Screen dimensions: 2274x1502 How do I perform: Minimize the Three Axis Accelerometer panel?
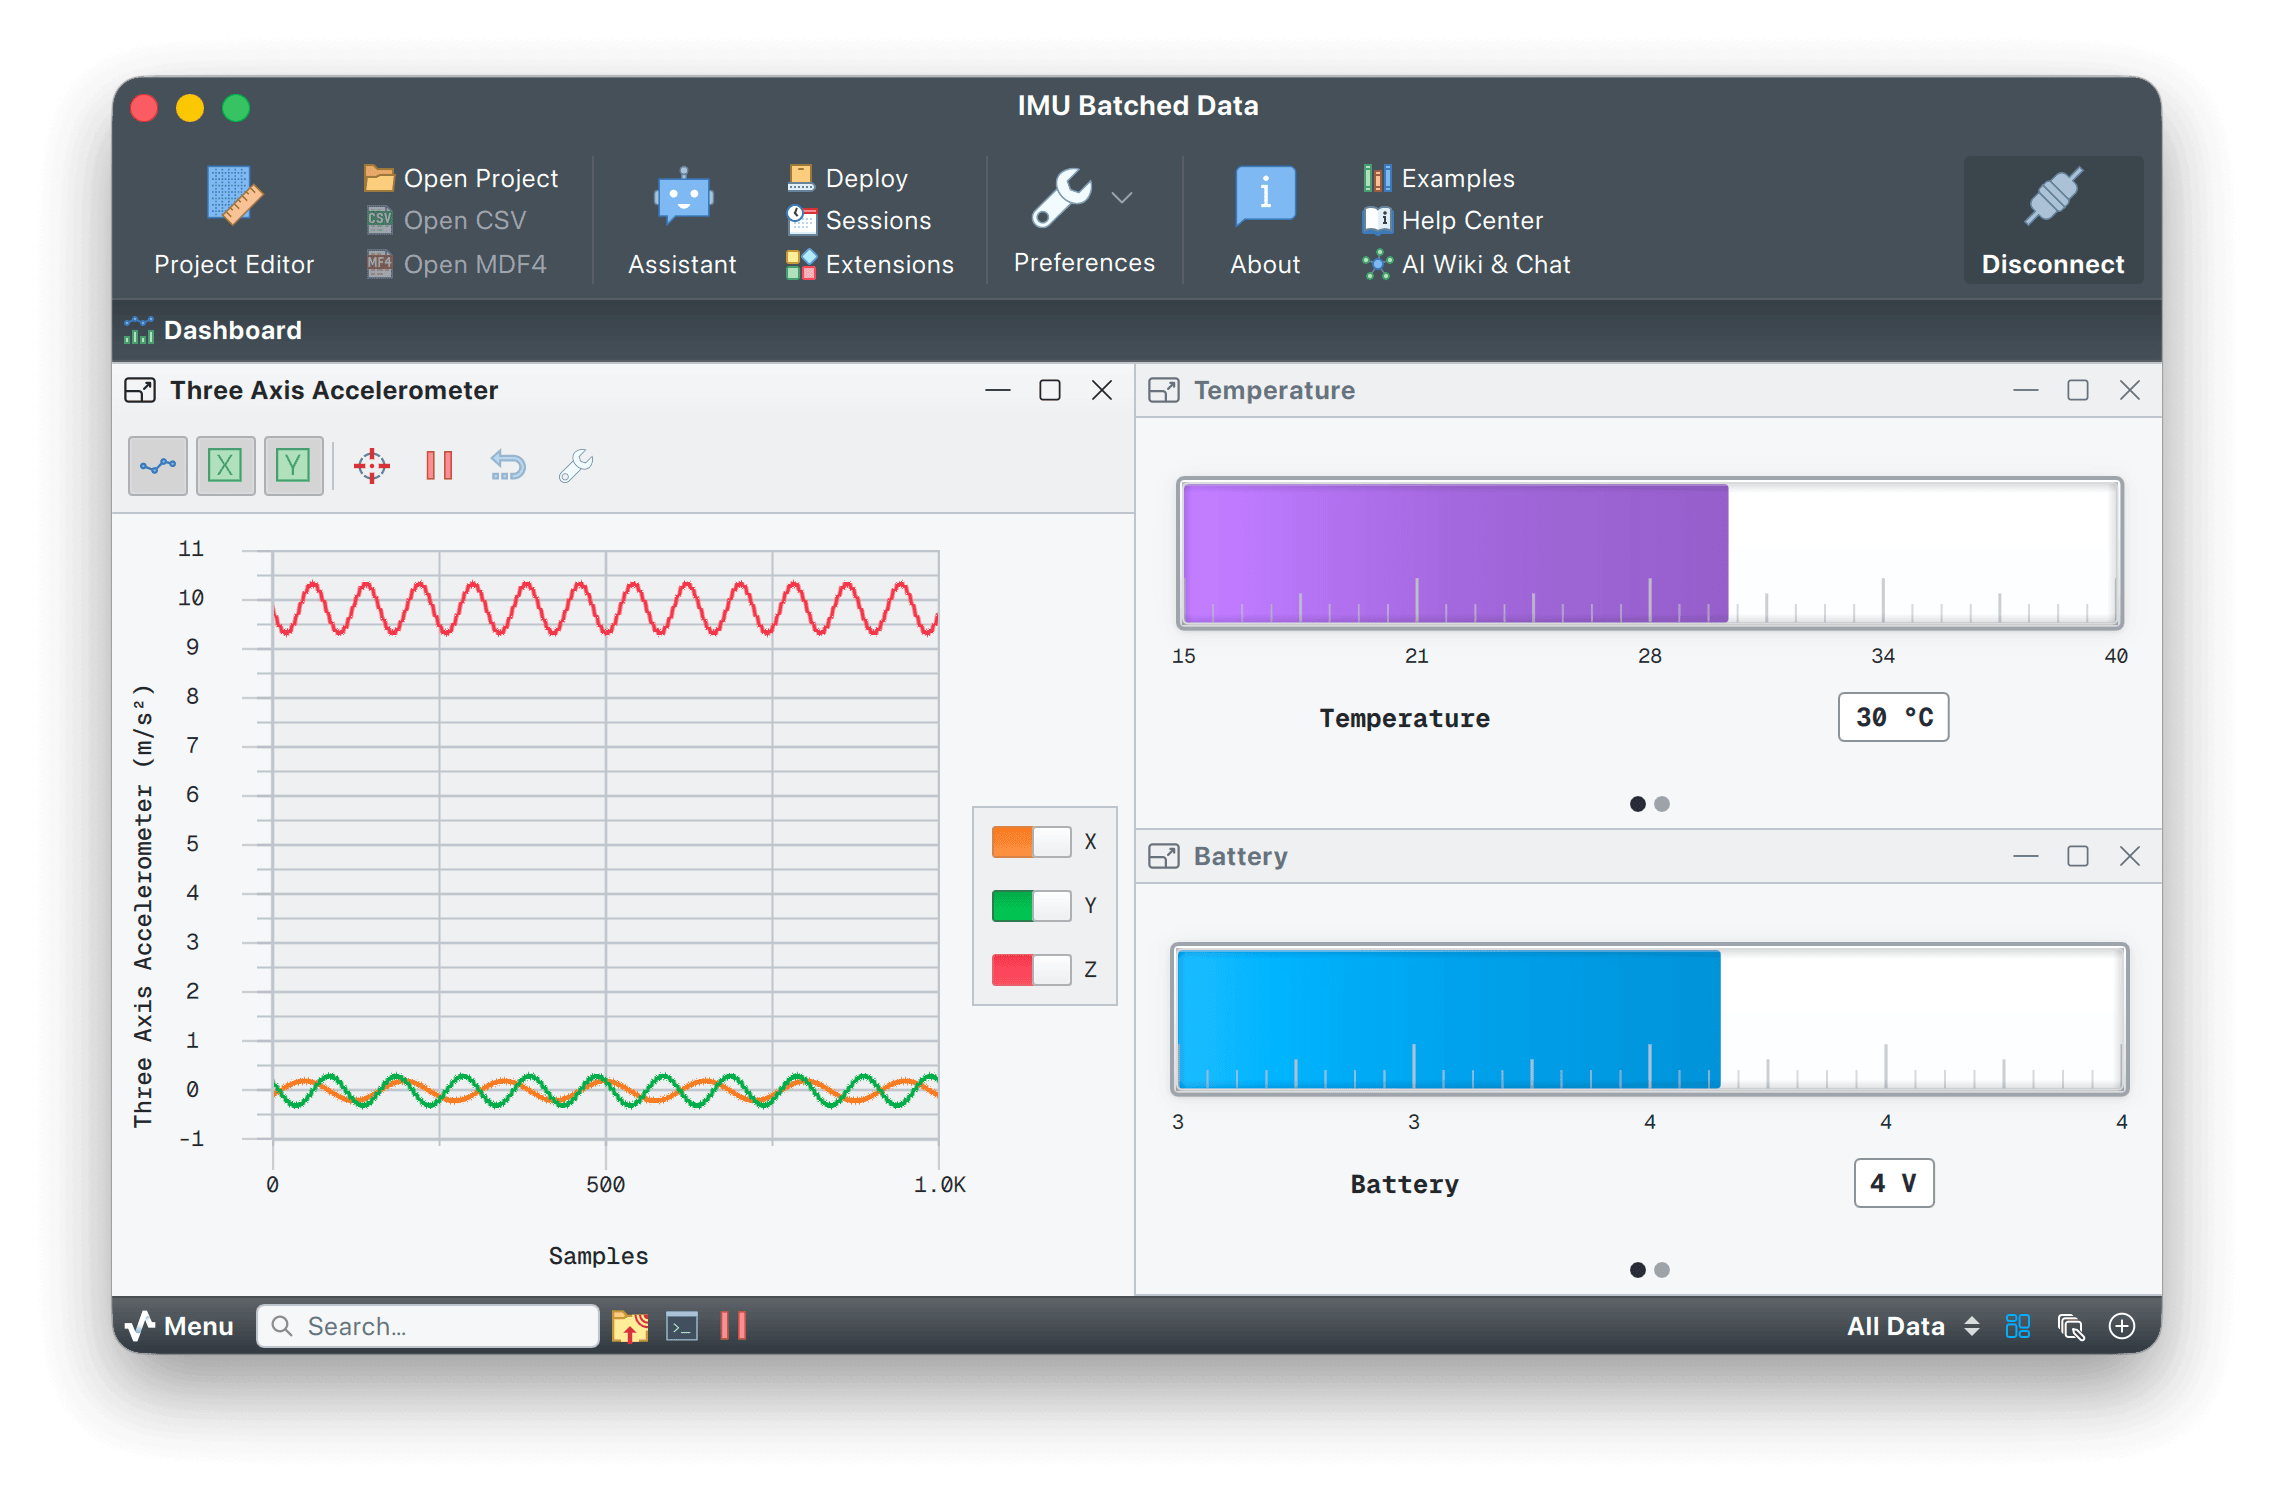click(998, 390)
